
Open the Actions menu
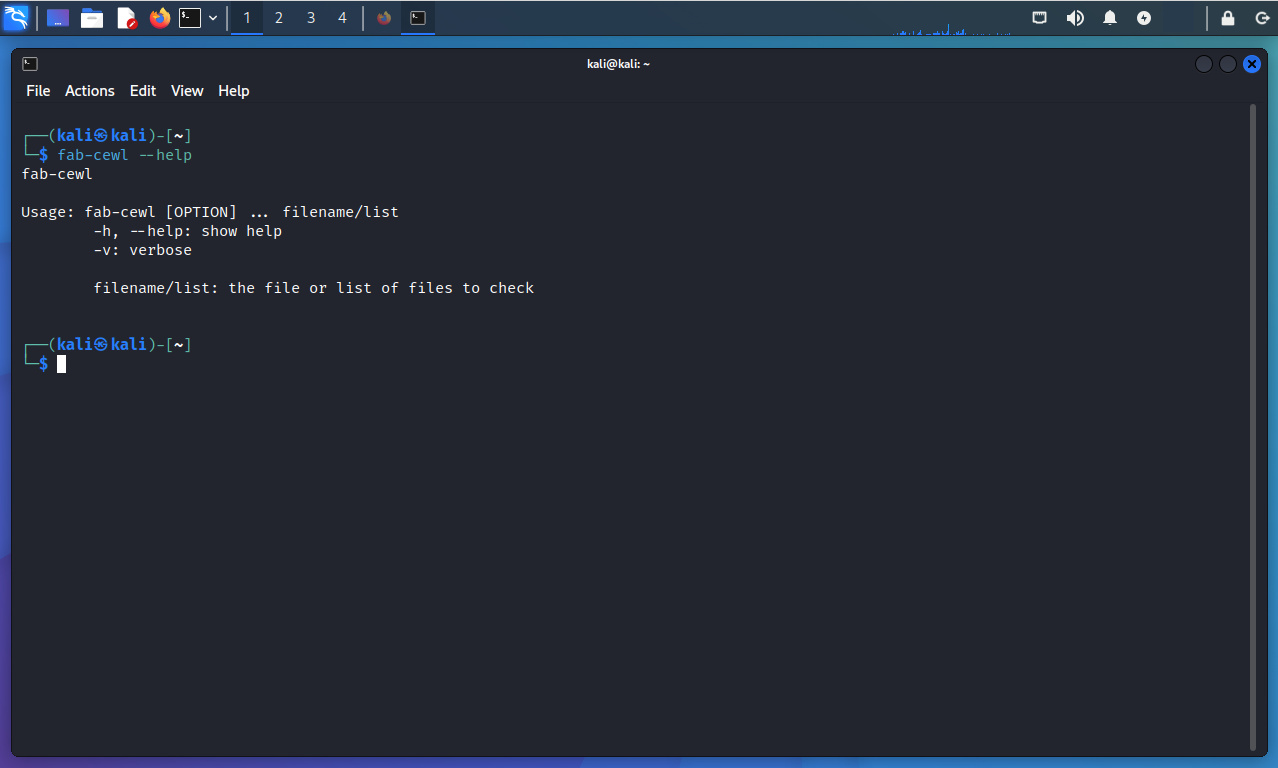click(x=90, y=91)
